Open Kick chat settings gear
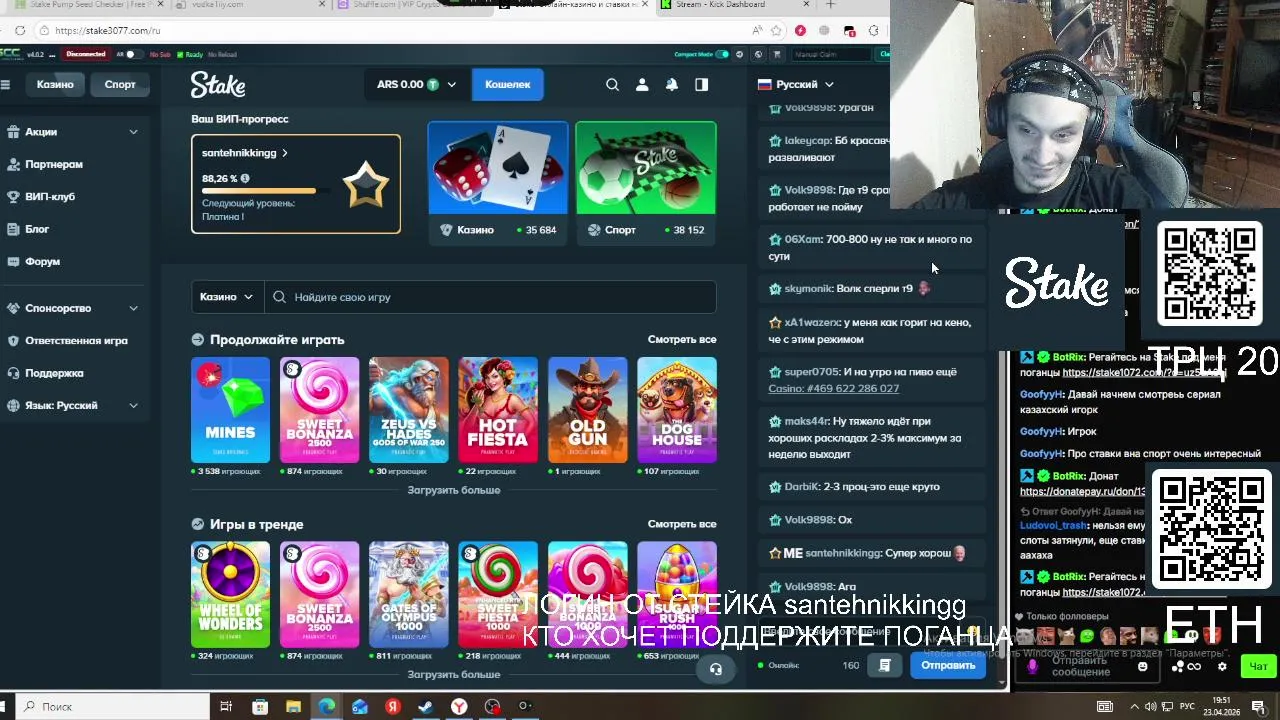Image resolution: width=1280 pixels, height=720 pixels. tap(1222, 666)
